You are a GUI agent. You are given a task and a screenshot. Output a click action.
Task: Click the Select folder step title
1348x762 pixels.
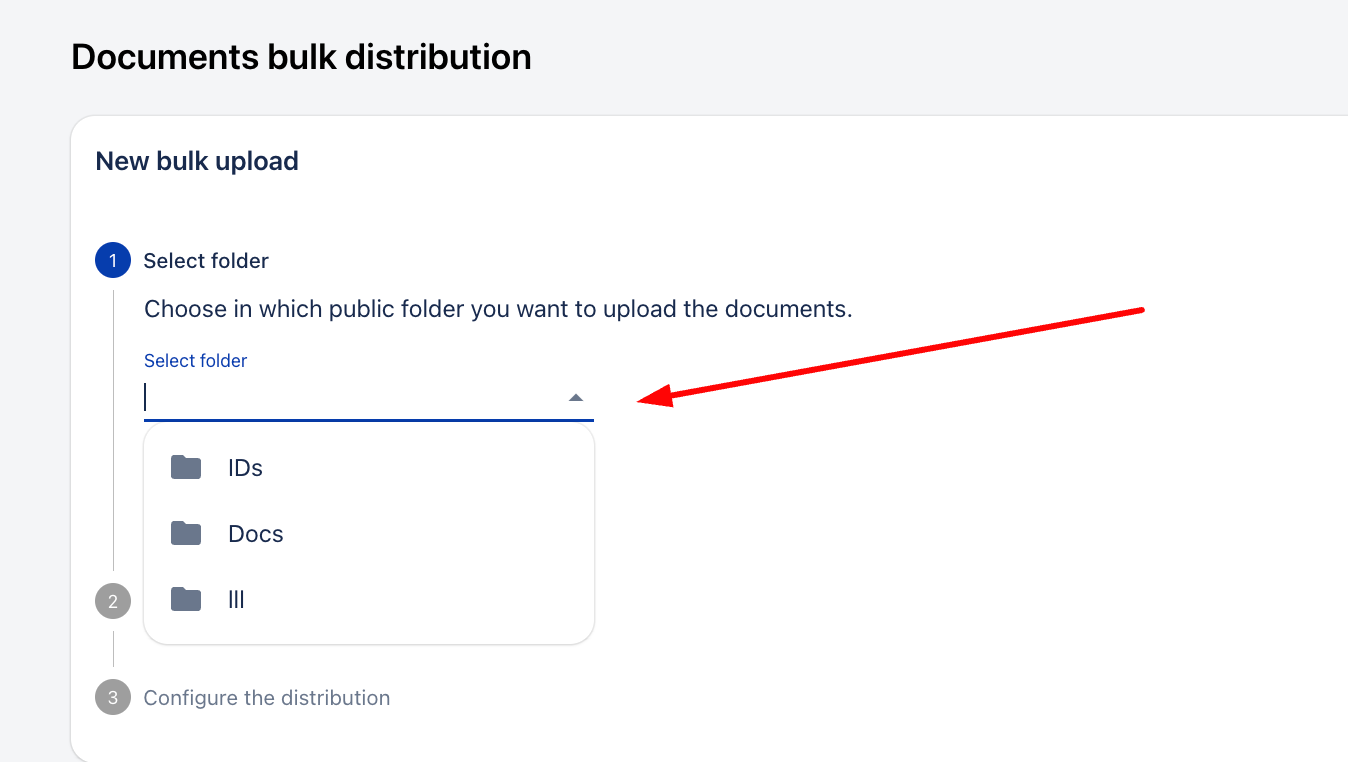(206, 261)
